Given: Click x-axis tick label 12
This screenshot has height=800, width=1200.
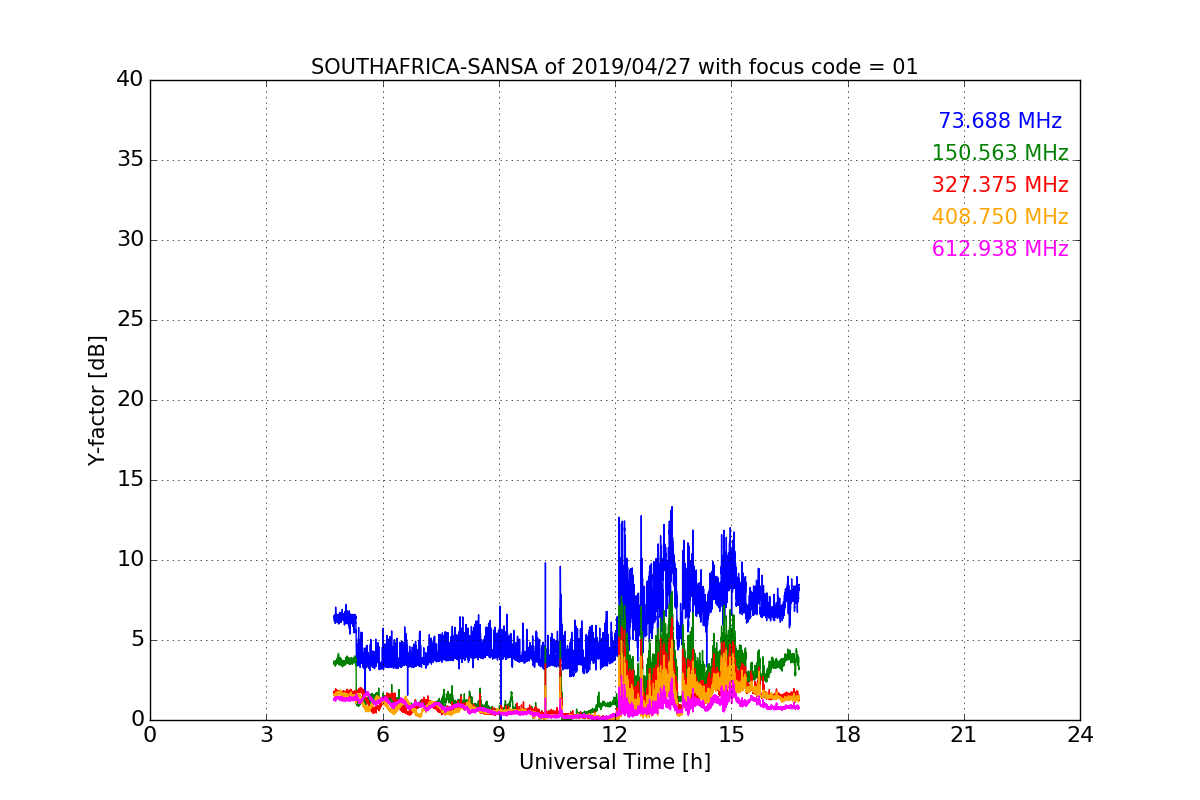Looking at the screenshot, I should click(615, 734).
